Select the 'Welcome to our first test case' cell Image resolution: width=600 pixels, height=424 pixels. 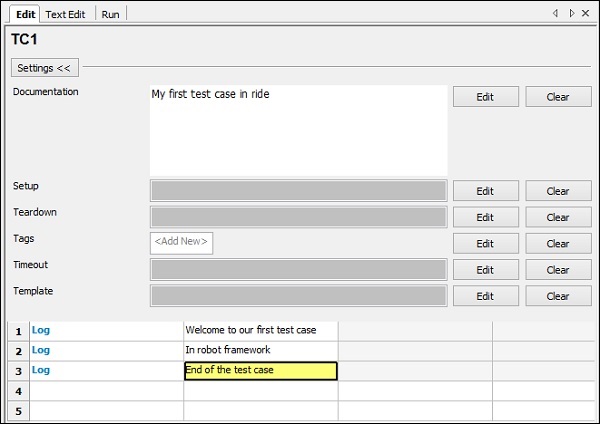[260, 330]
